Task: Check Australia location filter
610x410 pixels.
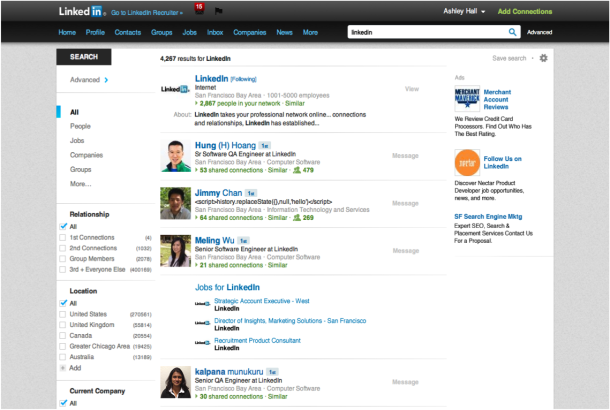Action: [63, 357]
